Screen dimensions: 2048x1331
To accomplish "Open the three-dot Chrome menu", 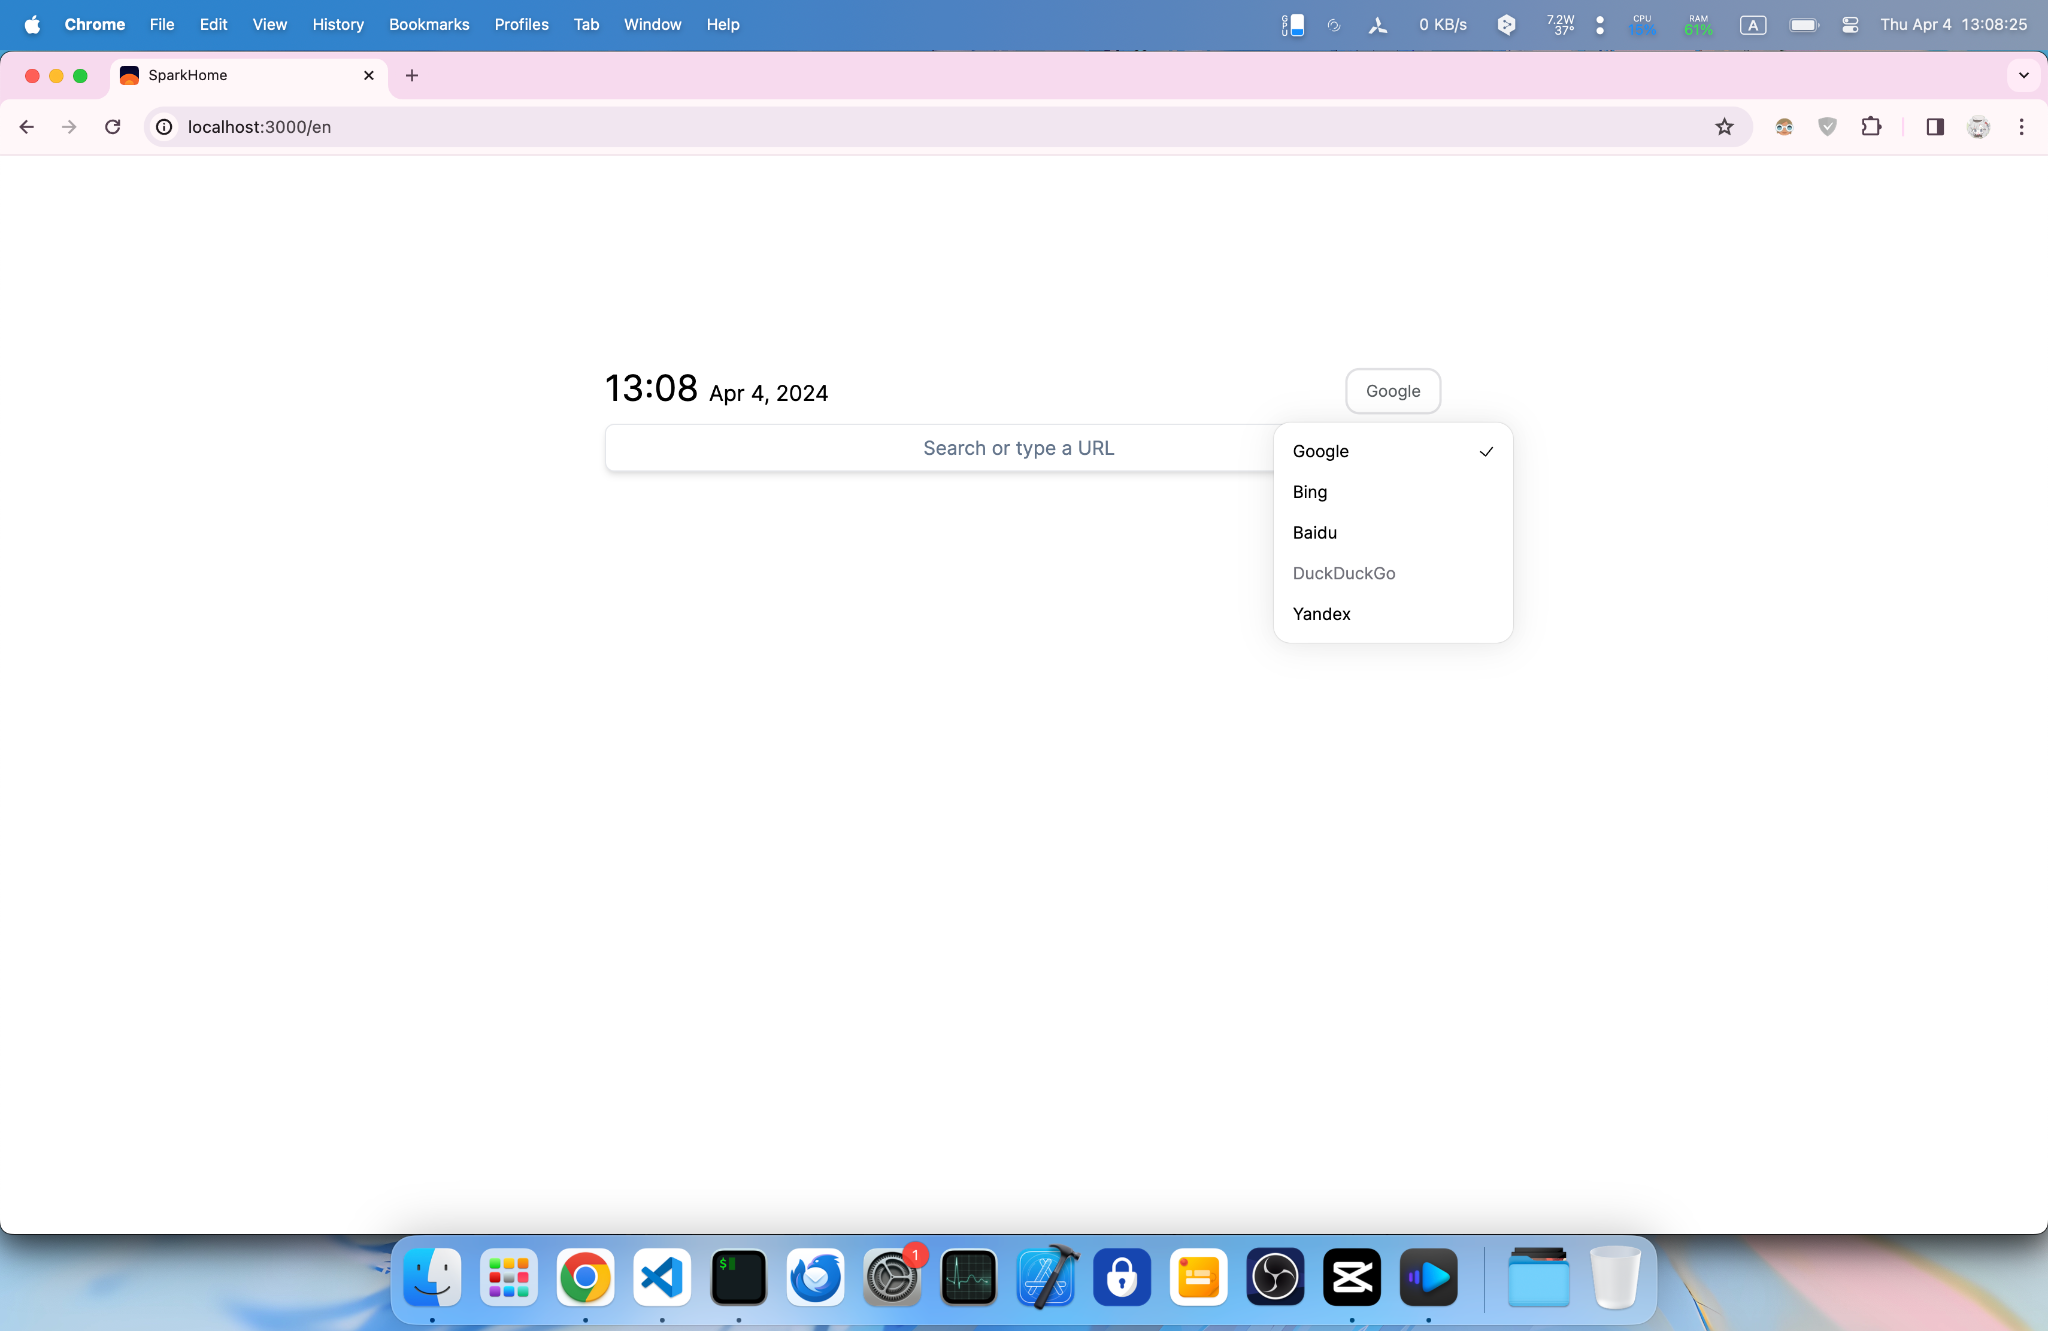I will tap(2021, 126).
